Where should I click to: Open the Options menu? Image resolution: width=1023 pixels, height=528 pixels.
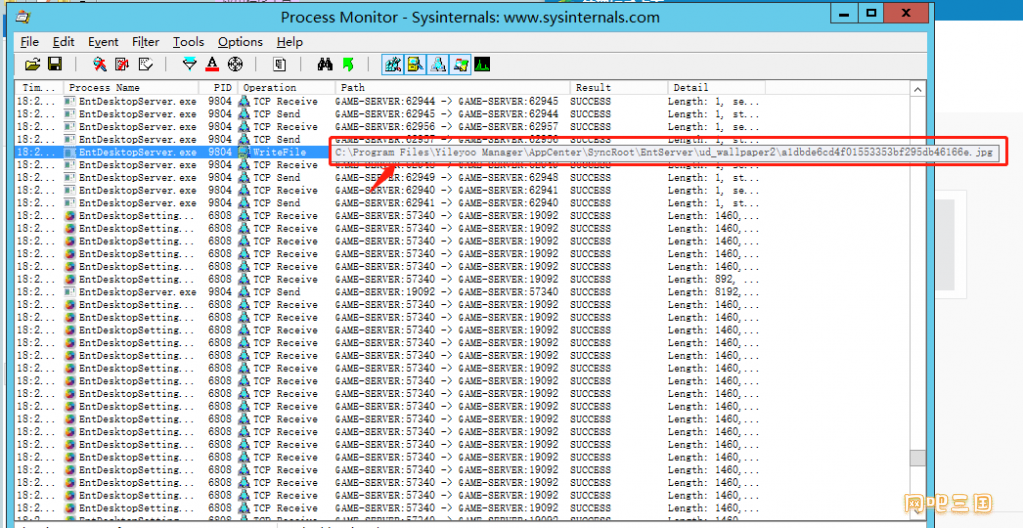point(240,42)
